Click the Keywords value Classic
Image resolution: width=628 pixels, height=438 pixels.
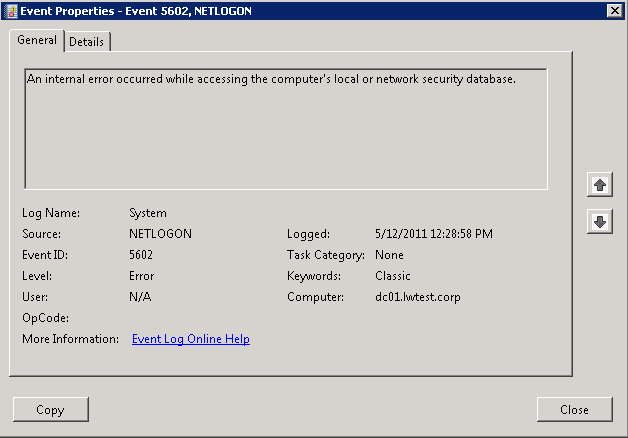(392, 276)
